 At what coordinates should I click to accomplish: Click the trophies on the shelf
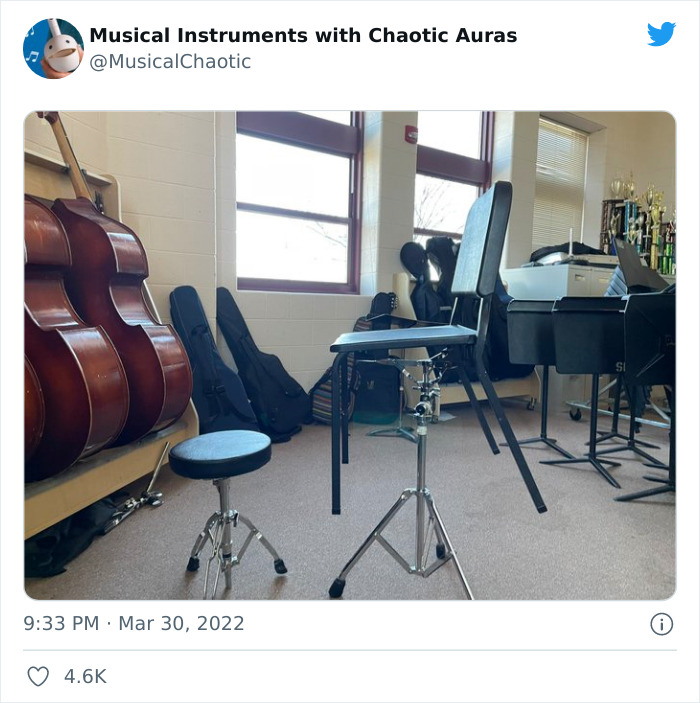click(639, 223)
